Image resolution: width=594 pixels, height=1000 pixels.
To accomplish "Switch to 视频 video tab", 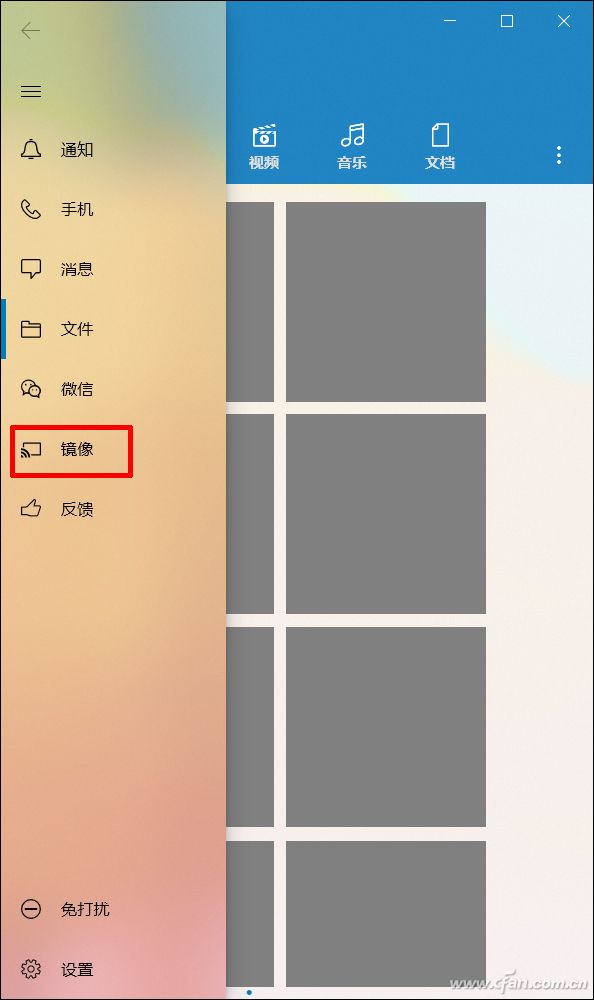I will click(x=264, y=147).
